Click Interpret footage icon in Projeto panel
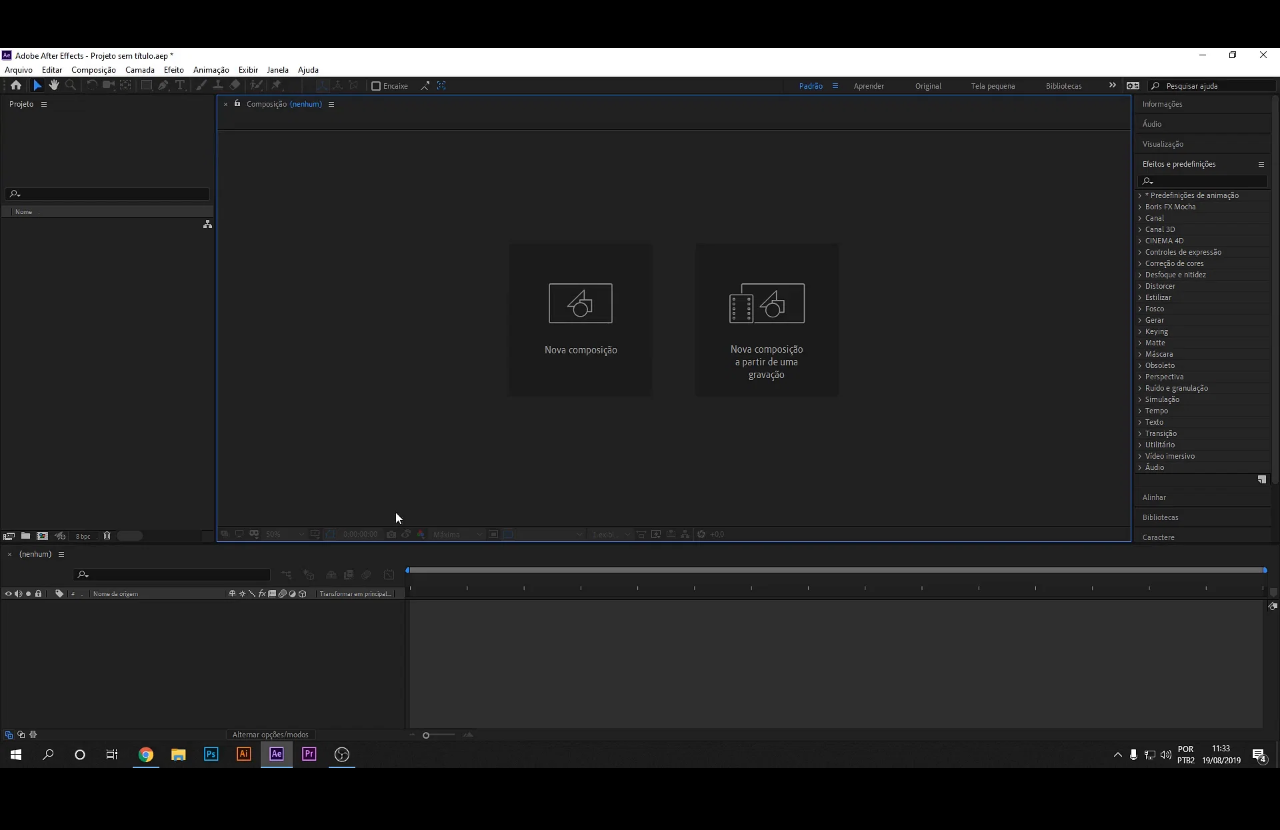 point(9,536)
